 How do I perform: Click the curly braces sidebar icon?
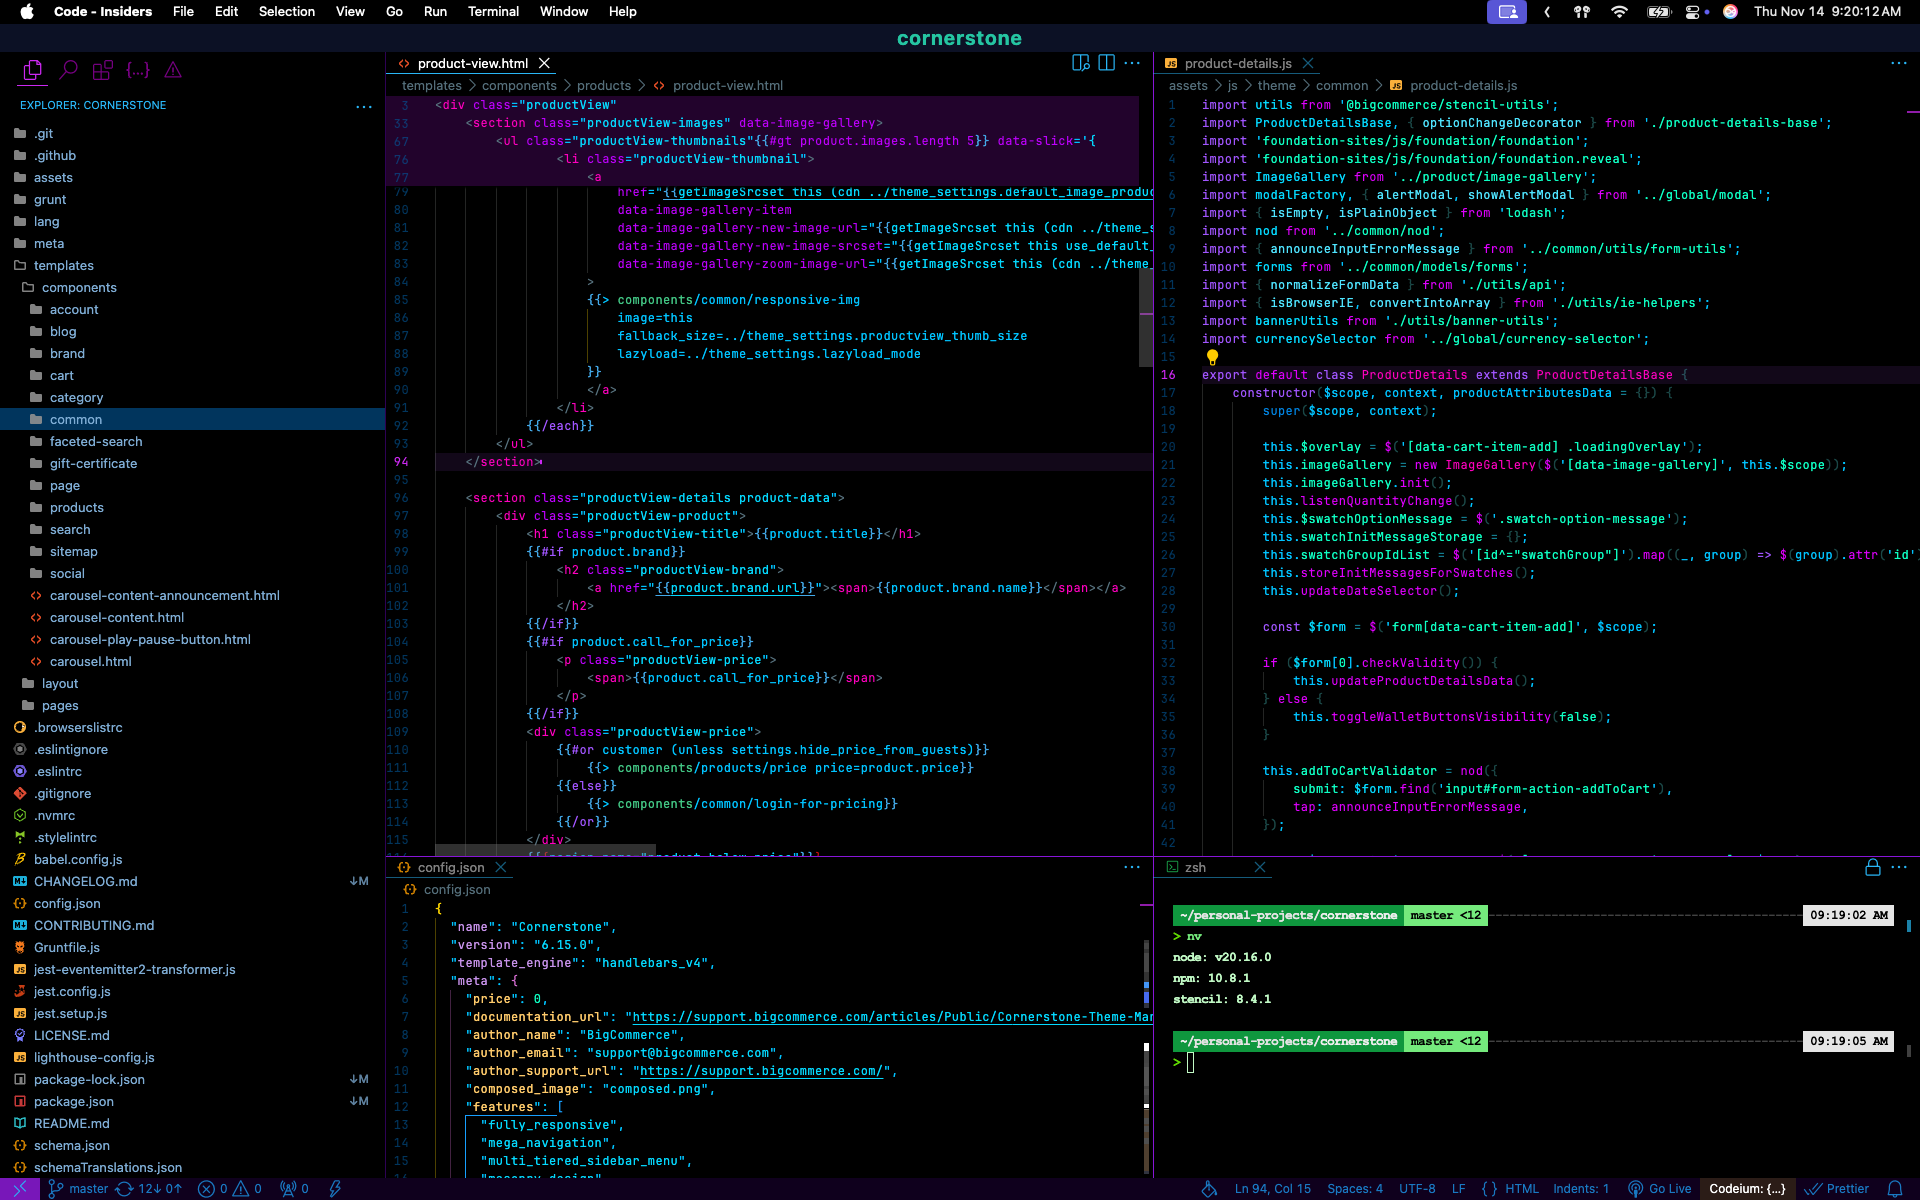pyautogui.click(x=138, y=70)
